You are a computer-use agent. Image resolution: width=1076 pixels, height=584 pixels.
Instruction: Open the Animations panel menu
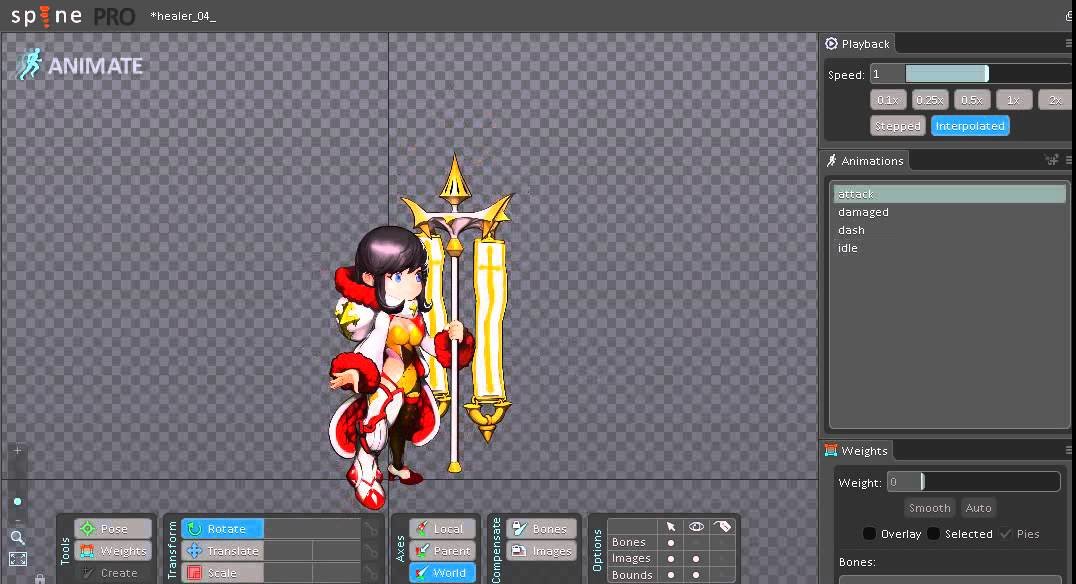tap(1068, 160)
